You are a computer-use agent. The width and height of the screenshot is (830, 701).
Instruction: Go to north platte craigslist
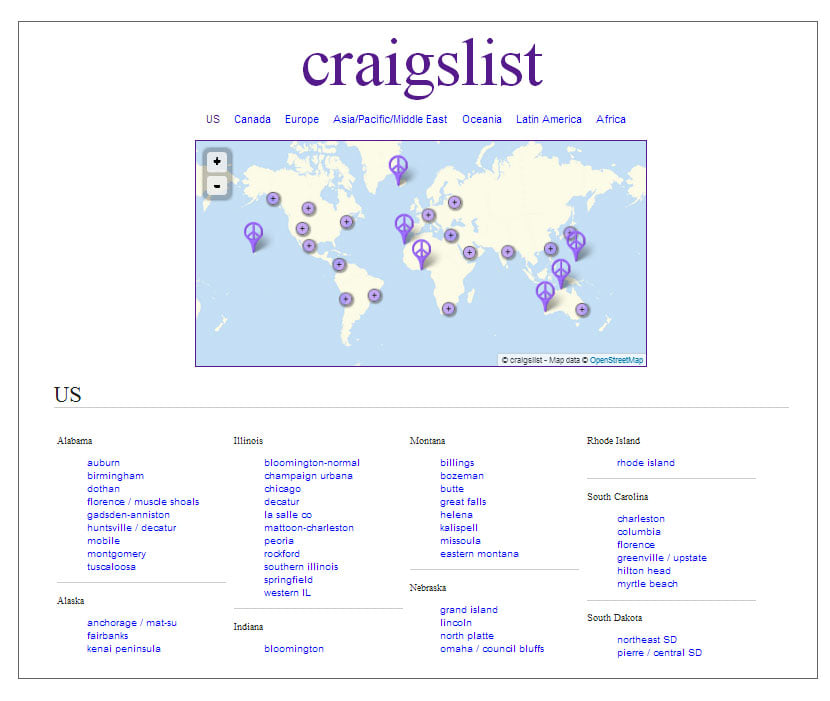(x=467, y=635)
